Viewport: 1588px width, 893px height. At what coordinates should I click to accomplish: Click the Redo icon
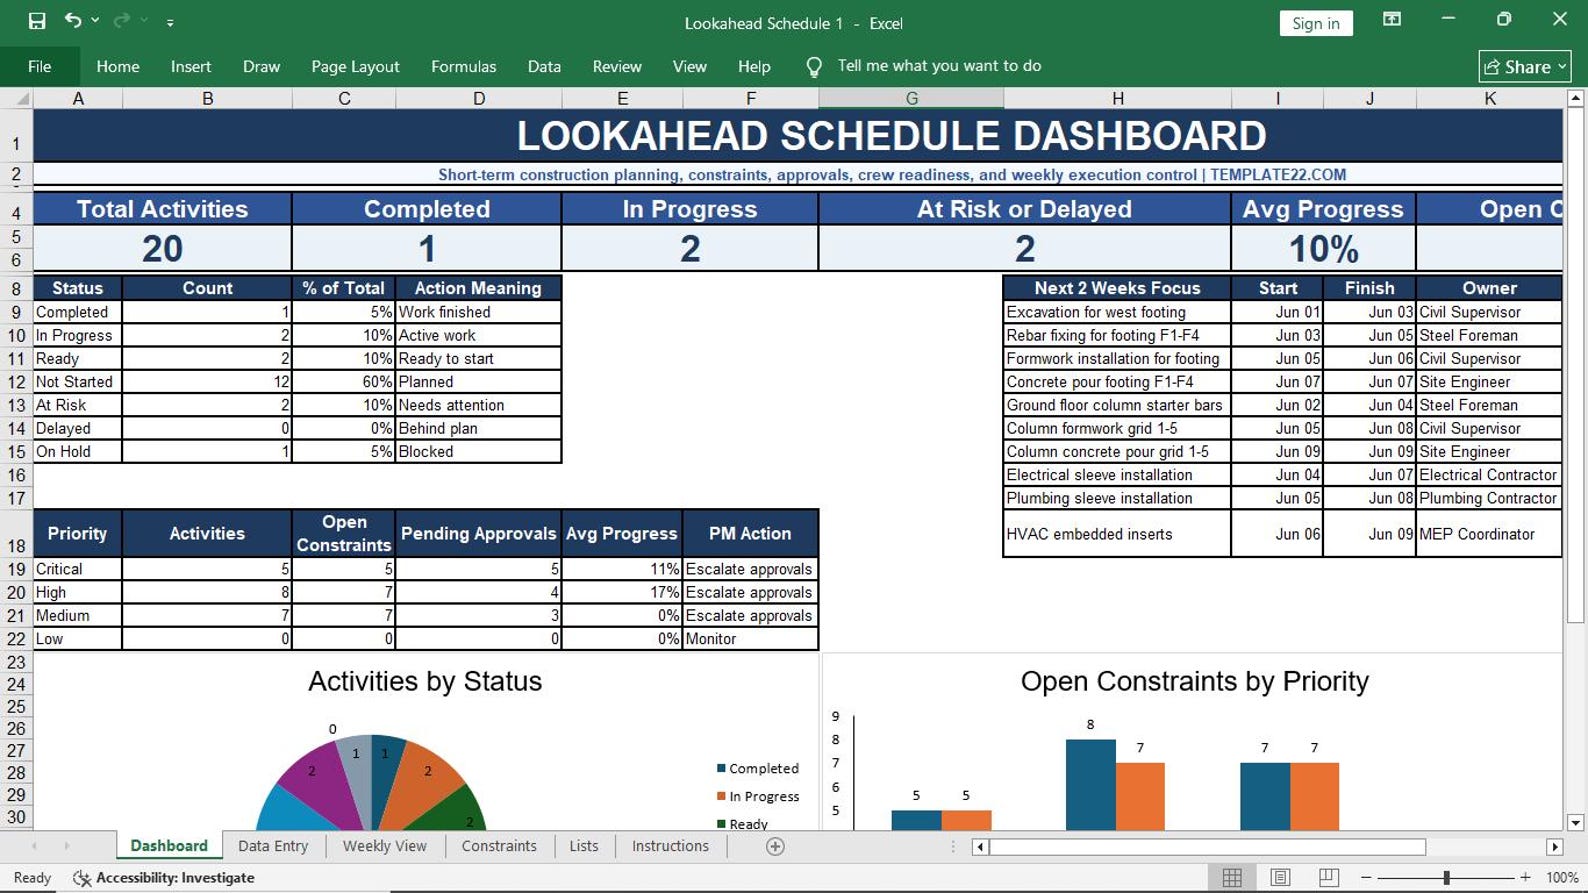[x=122, y=20]
